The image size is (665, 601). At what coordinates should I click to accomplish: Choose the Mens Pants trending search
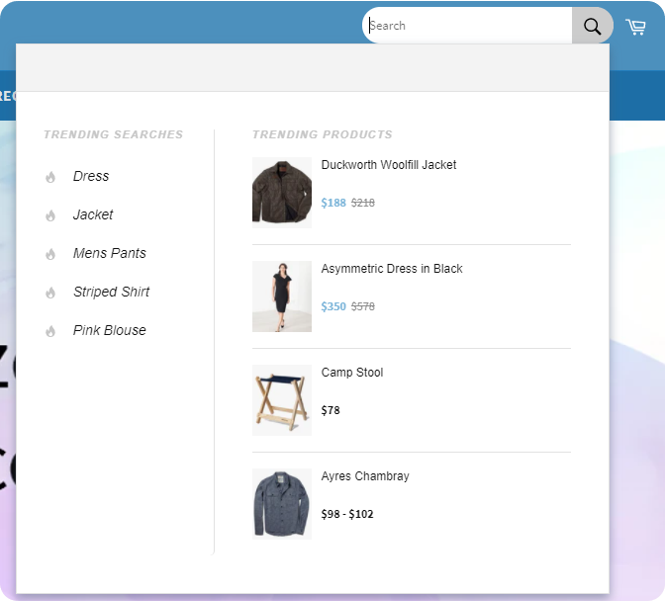[109, 253]
